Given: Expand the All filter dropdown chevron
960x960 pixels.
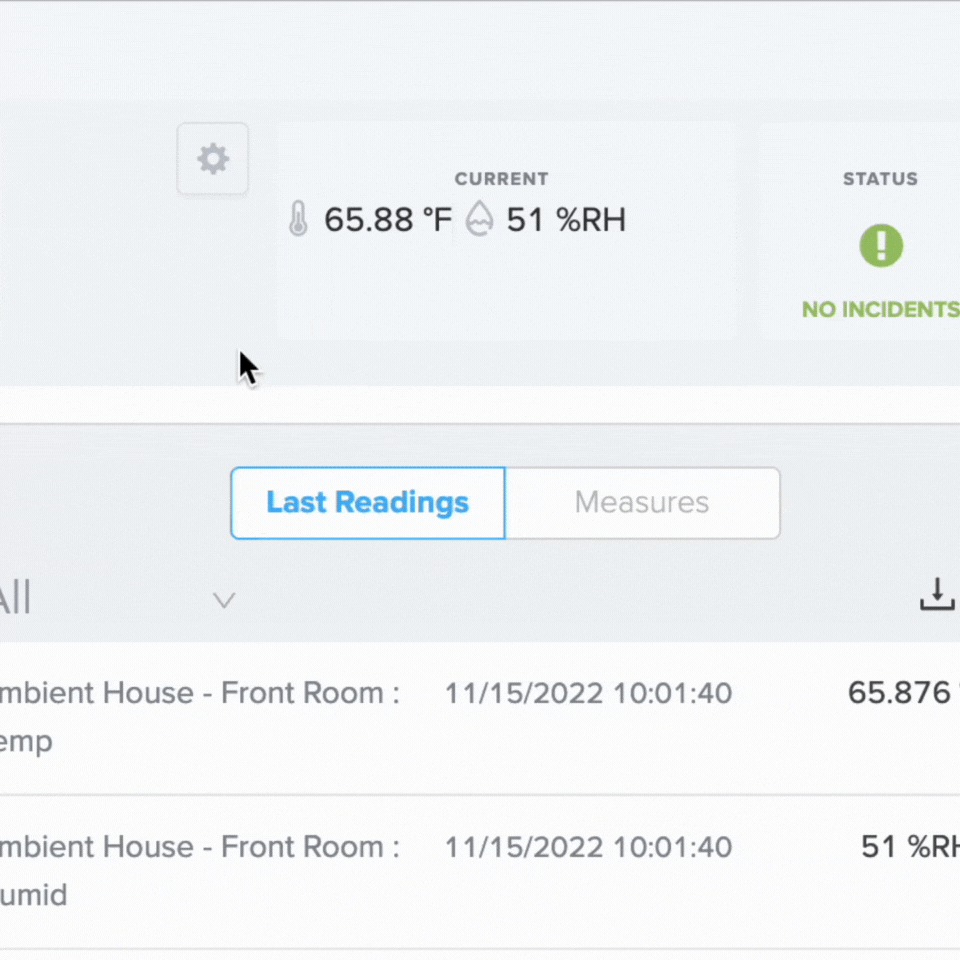Looking at the screenshot, I should pos(224,600).
